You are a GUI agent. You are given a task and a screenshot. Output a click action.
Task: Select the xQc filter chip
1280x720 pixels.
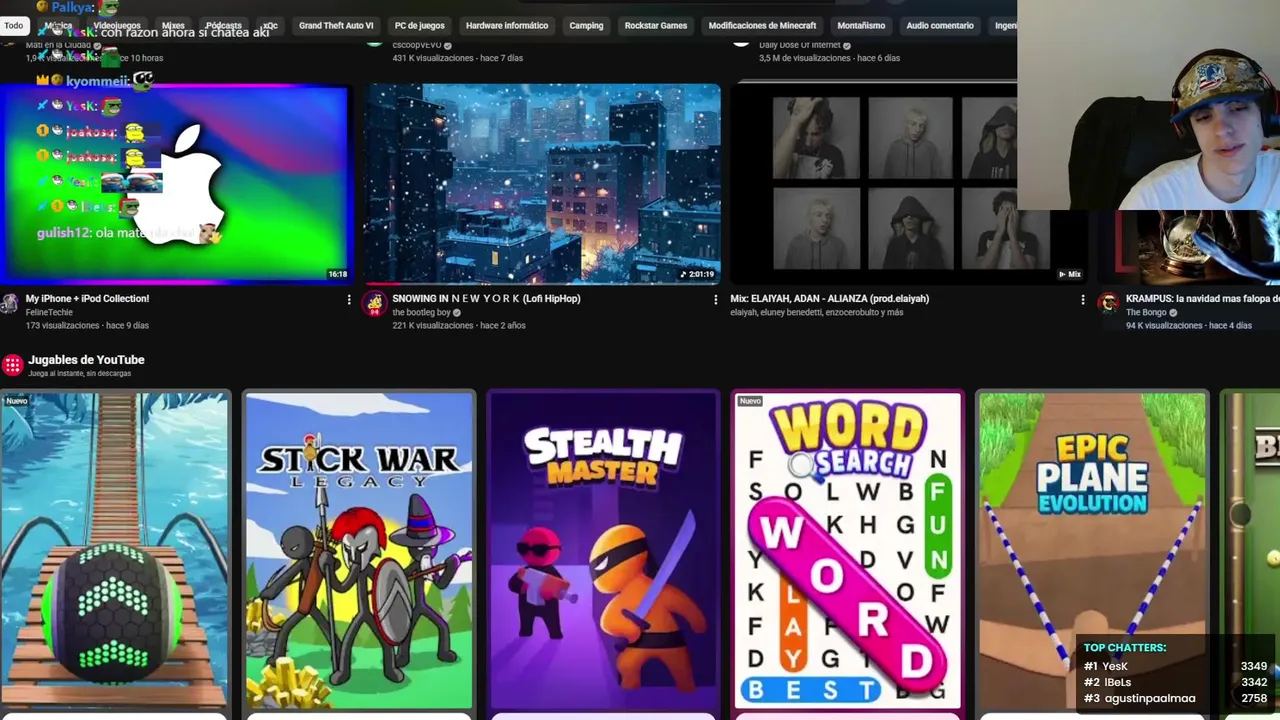(x=269, y=26)
